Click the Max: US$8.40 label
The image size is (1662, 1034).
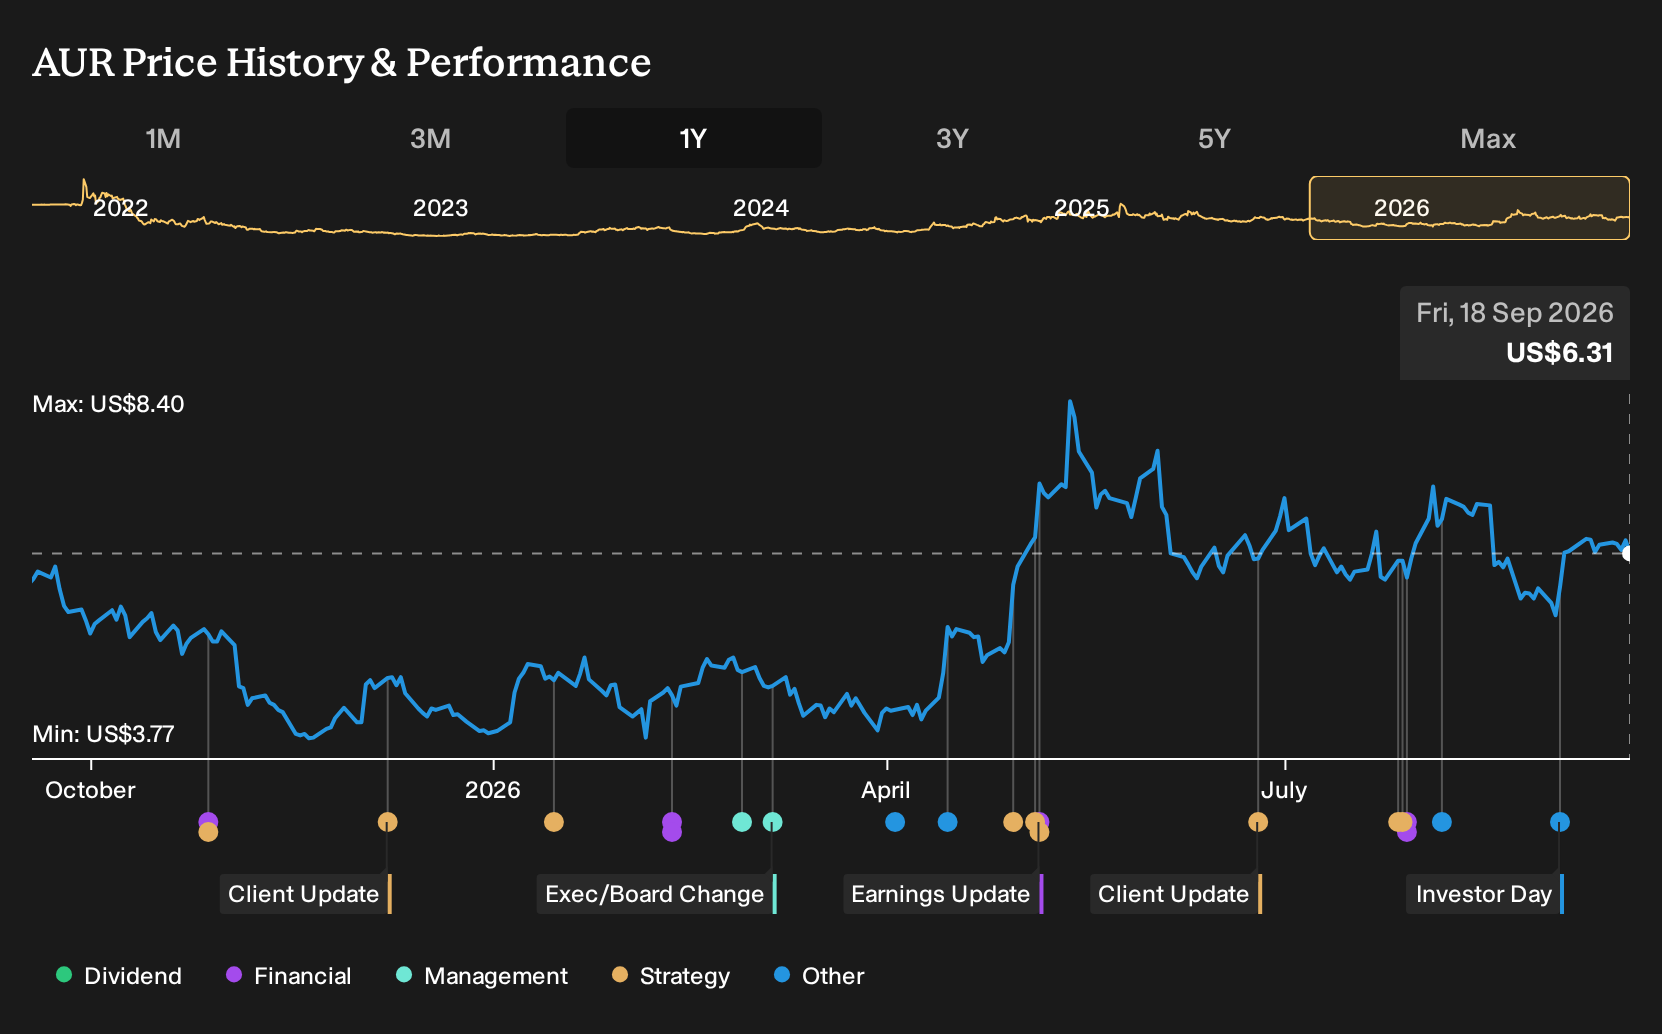click(x=109, y=404)
